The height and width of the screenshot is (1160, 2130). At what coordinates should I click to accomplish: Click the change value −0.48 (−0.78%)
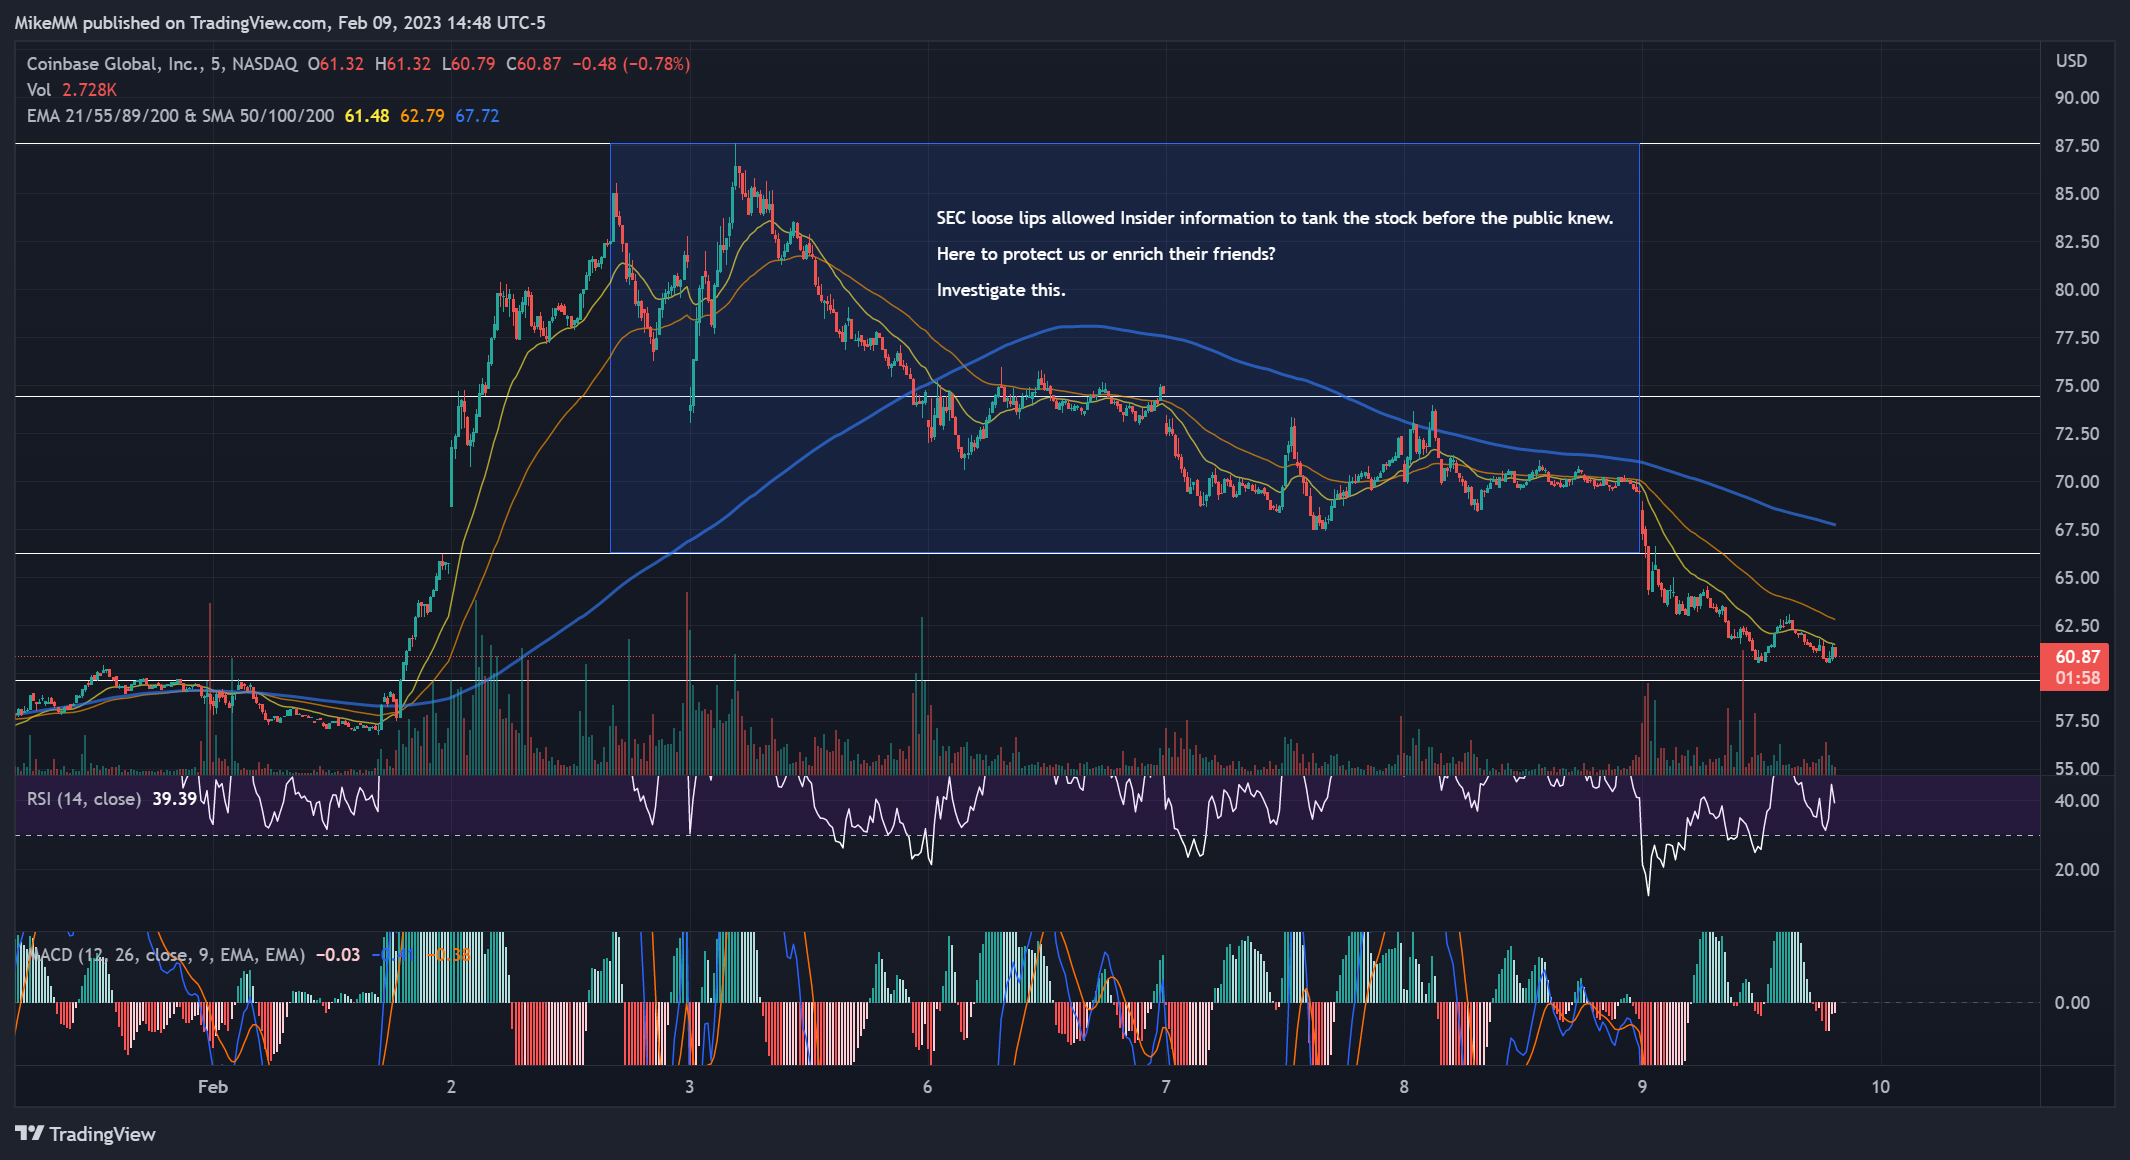(x=631, y=64)
